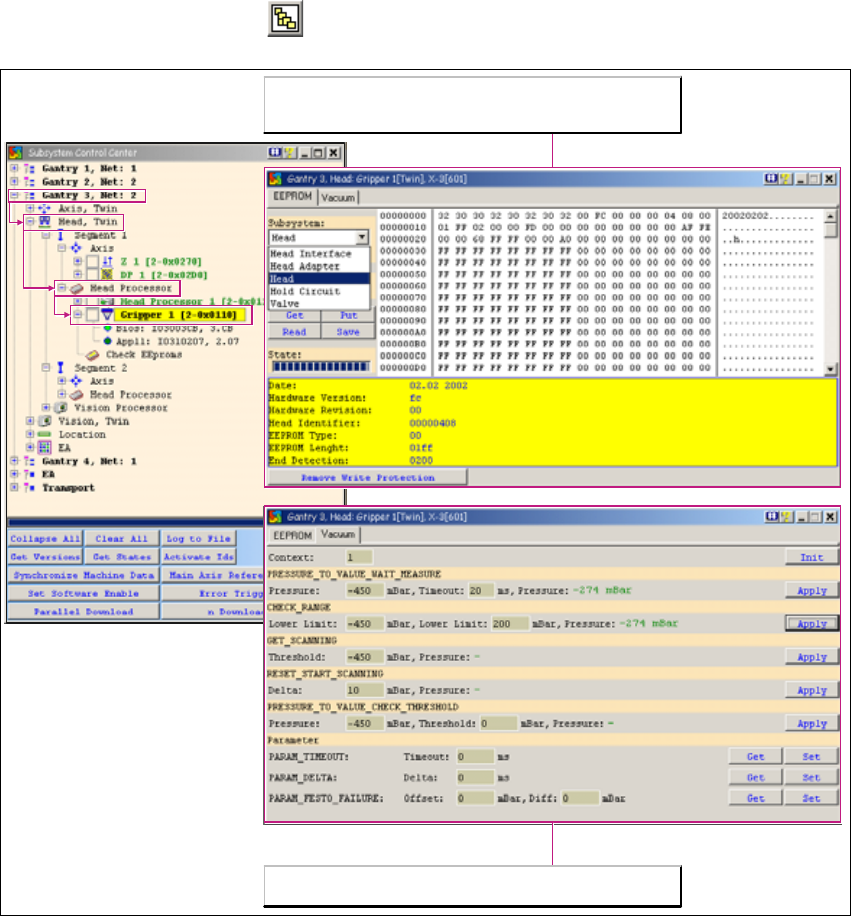Click the Init button beside Context
Screen dimensions: 851x916
(811, 557)
